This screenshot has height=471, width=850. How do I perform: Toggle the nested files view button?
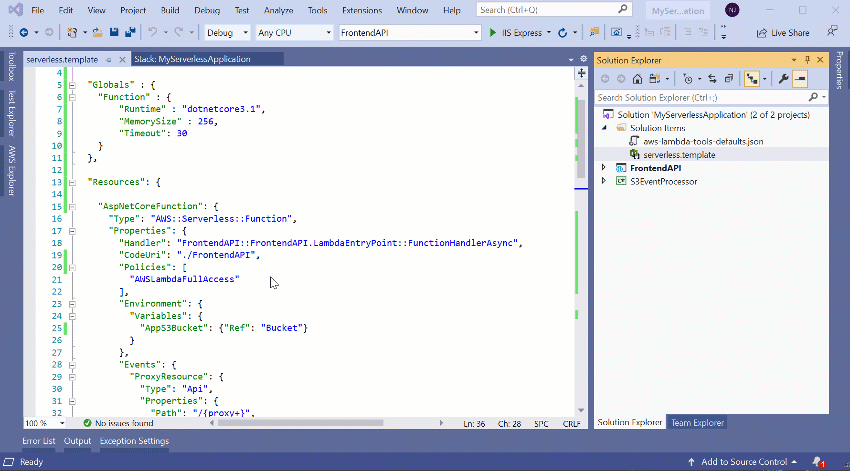(752, 78)
